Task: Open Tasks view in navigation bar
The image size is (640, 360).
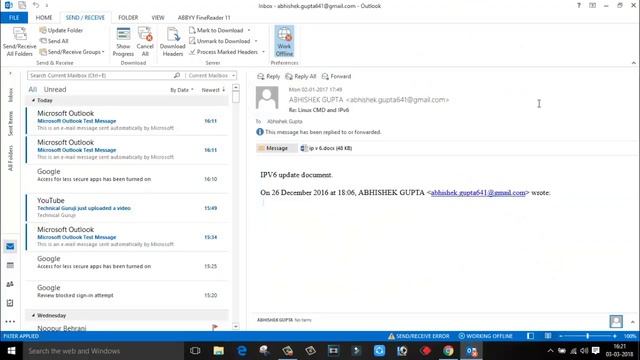Action: click(x=10, y=303)
